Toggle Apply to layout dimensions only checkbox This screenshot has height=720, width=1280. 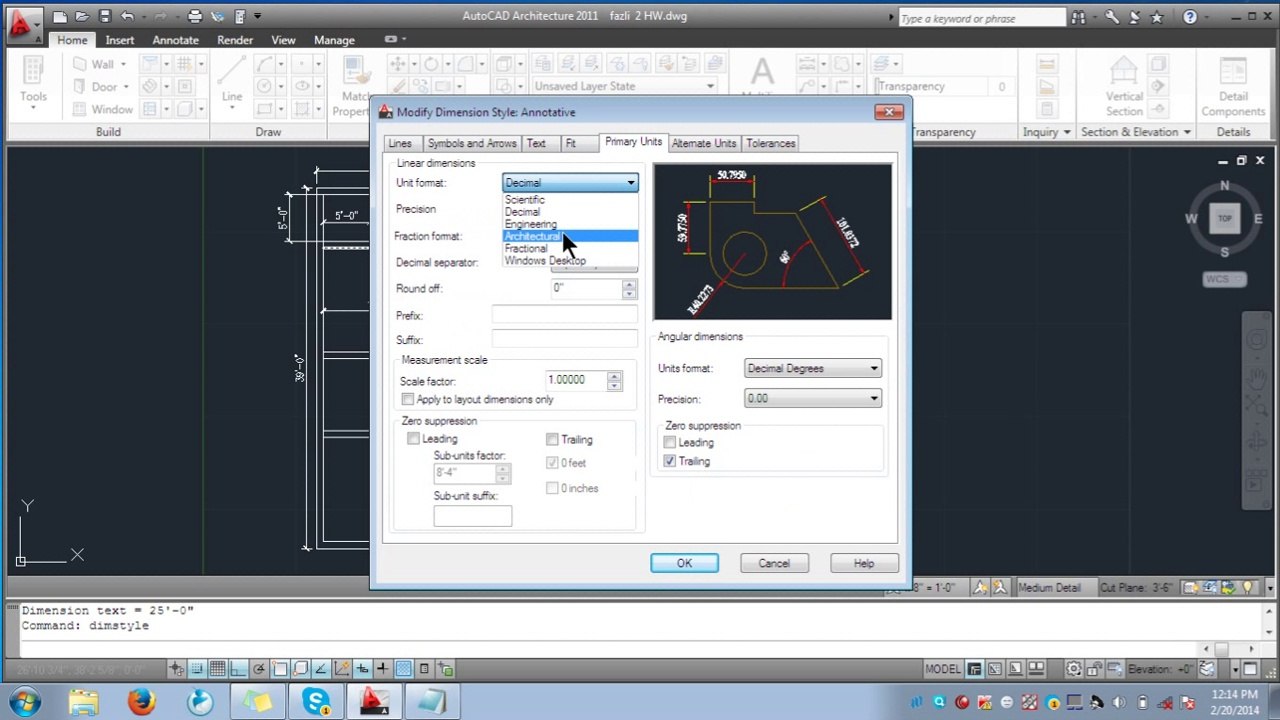(408, 400)
